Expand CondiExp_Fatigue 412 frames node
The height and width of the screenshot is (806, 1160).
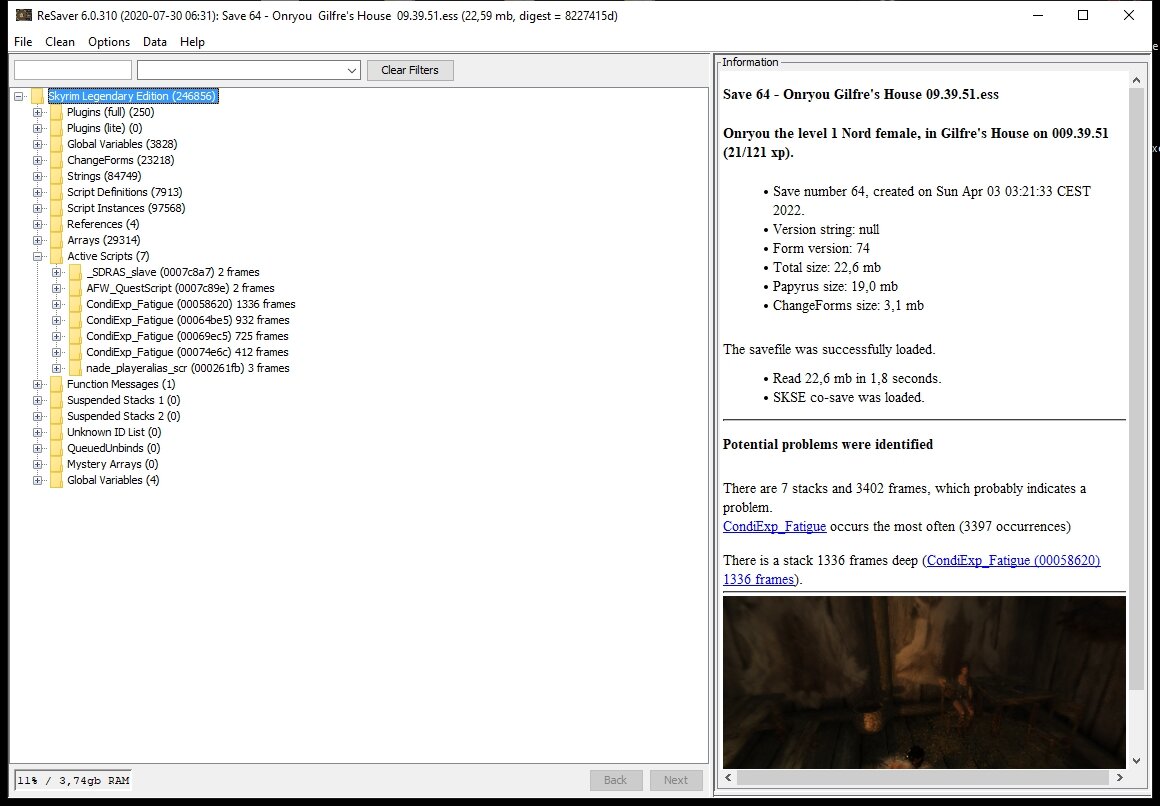tap(57, 352)
